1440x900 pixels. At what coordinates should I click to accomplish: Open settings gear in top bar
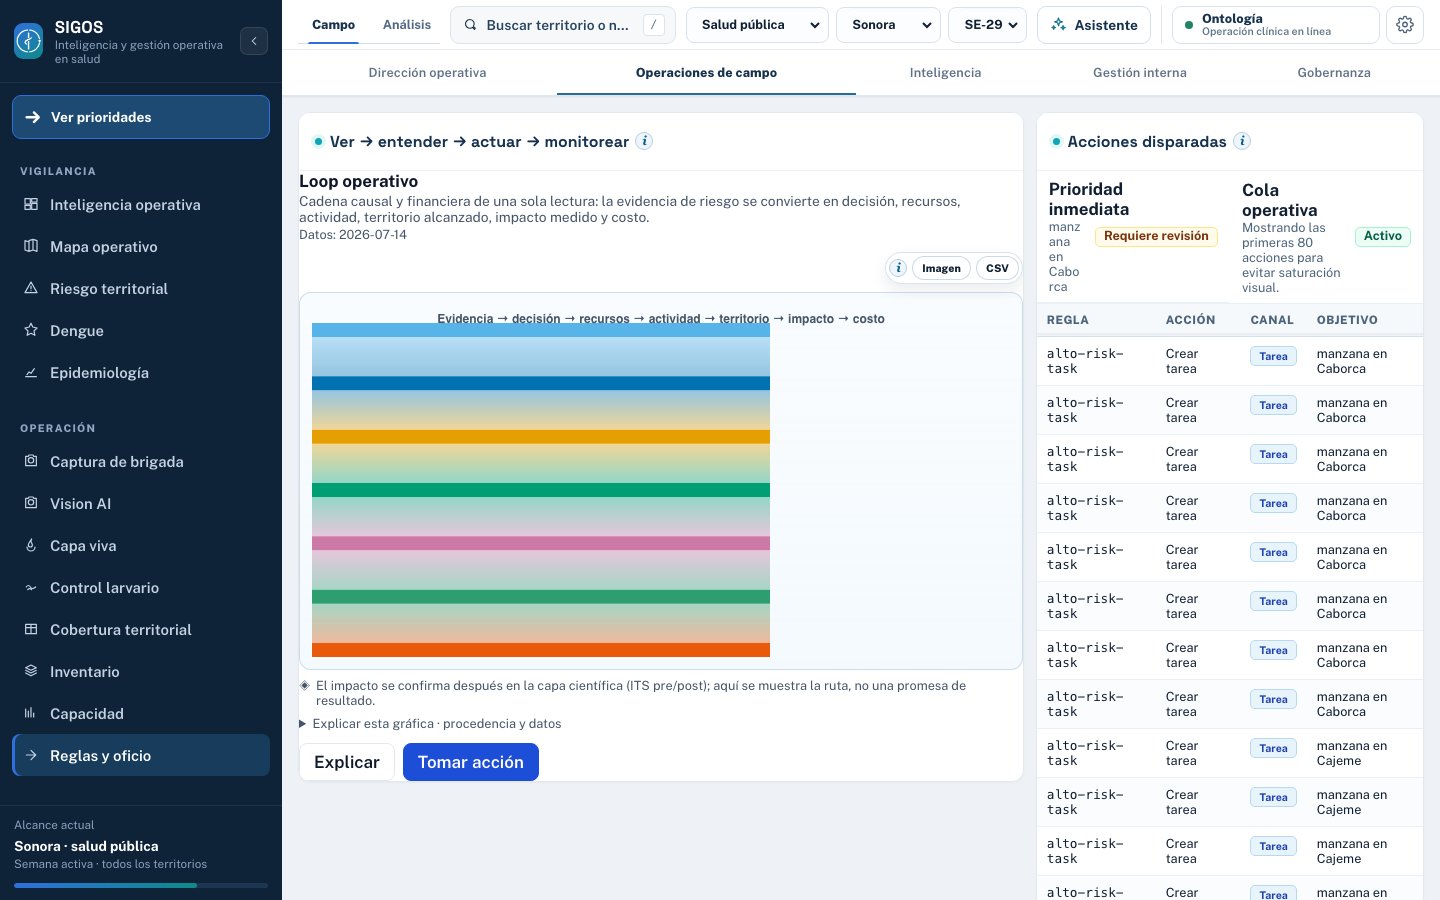tap(1405, 25)
